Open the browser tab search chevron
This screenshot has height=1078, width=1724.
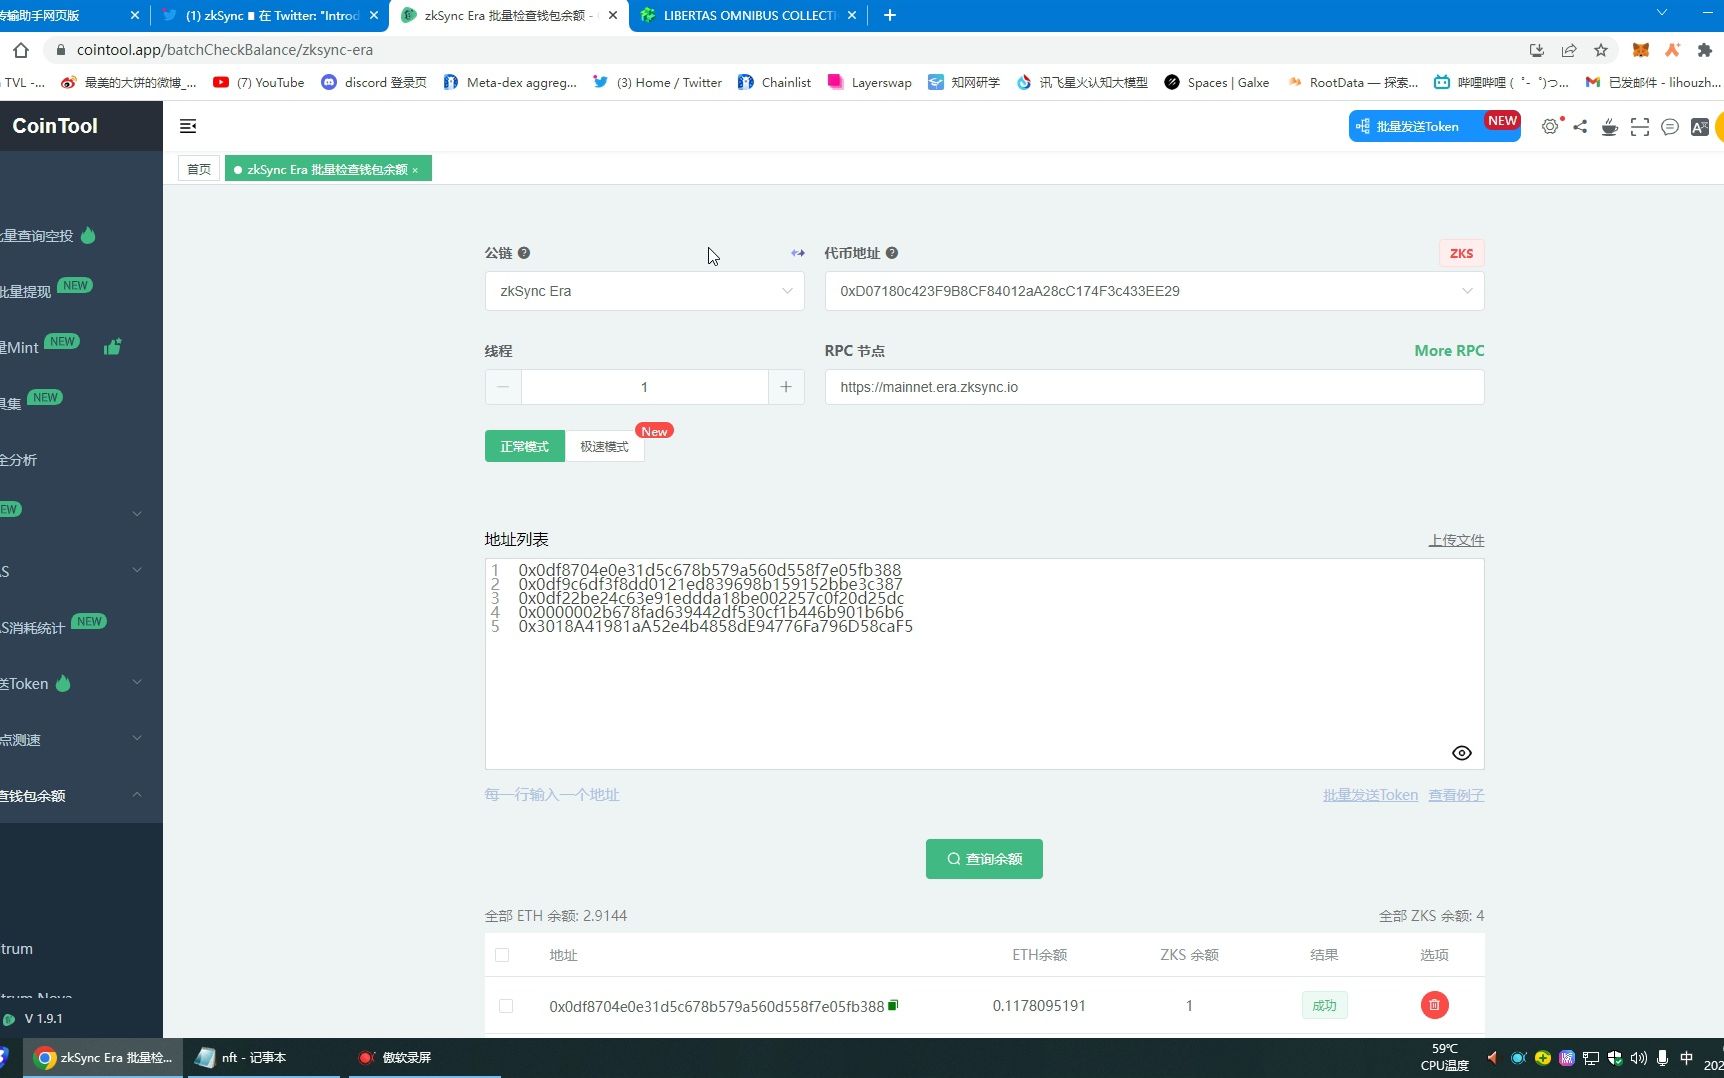pos(1661,13)
